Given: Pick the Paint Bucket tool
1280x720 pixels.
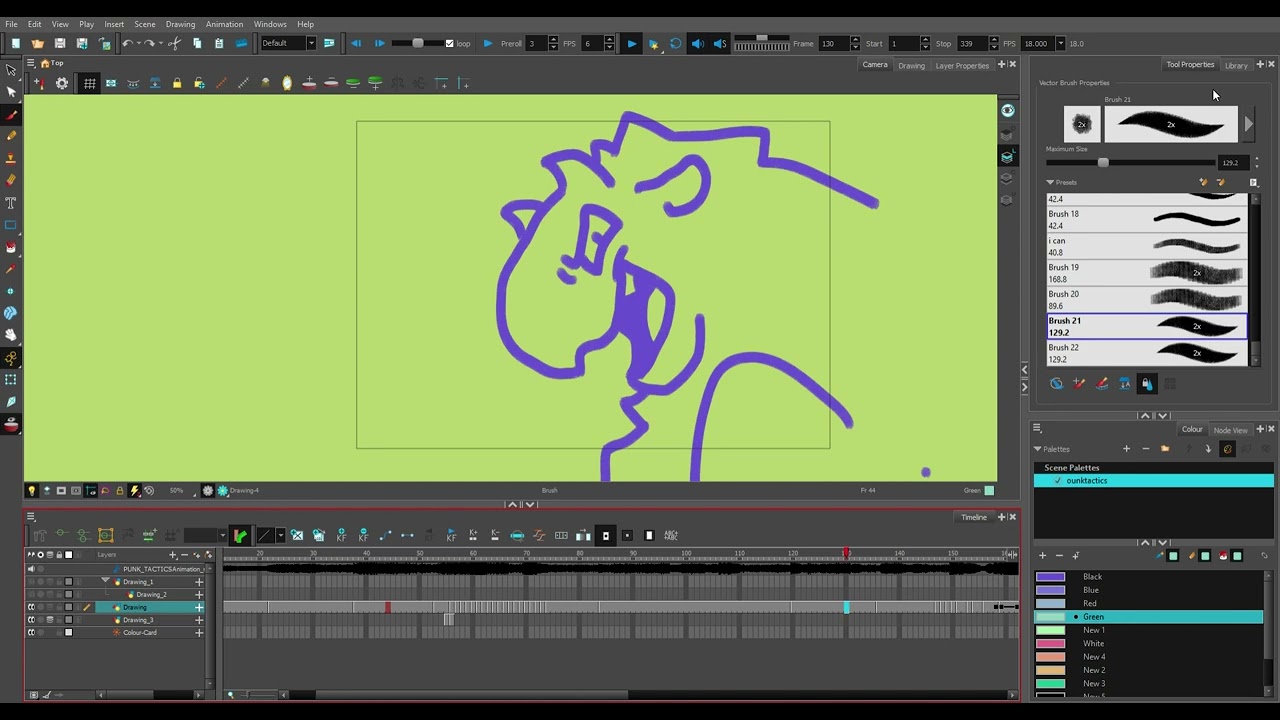Looking at the screenshot, I should click(11, 247).
